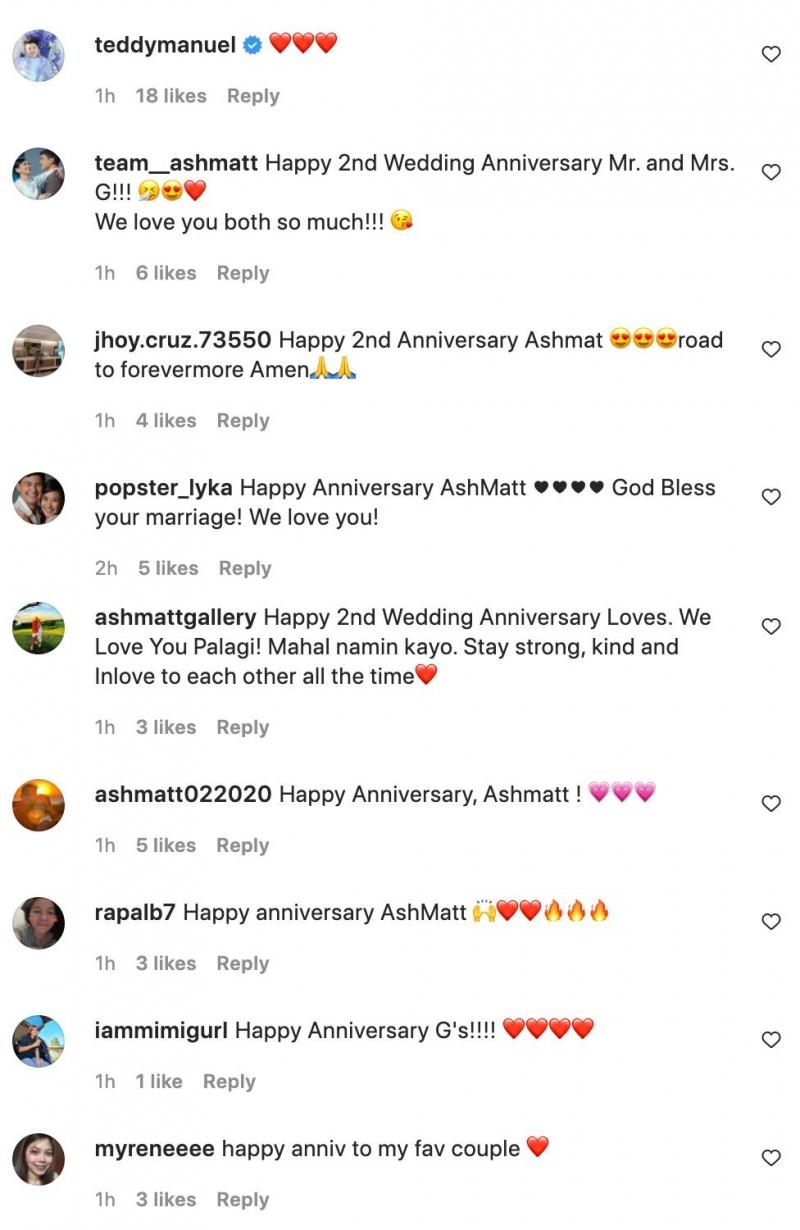Like rapalb7's comment heart icon

point(771,921)
